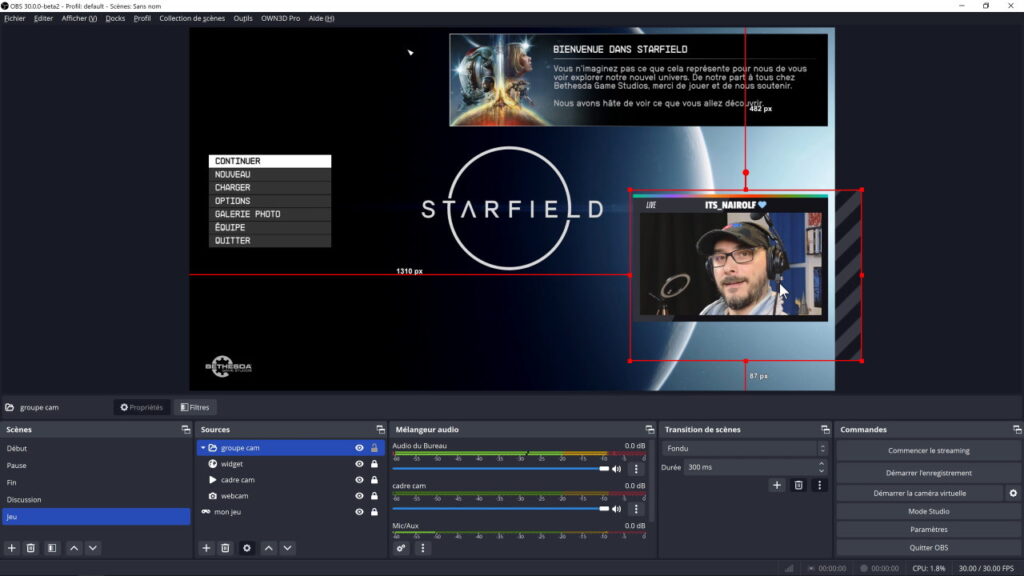The height and width of the screenshot is (576, 1024).
Task: Open advanced audio properties in the mixer
Action: (401, 548)
